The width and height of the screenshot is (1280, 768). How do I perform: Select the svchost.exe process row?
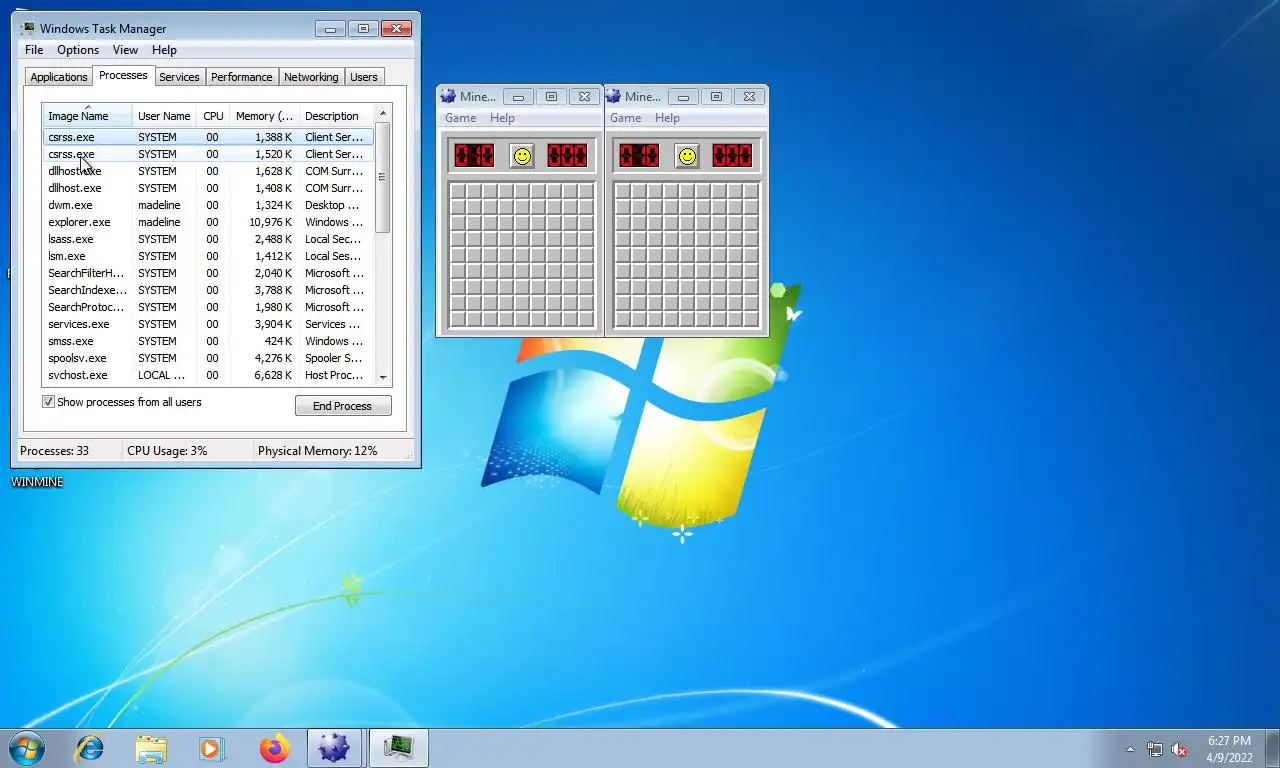(x=208, y=375)
